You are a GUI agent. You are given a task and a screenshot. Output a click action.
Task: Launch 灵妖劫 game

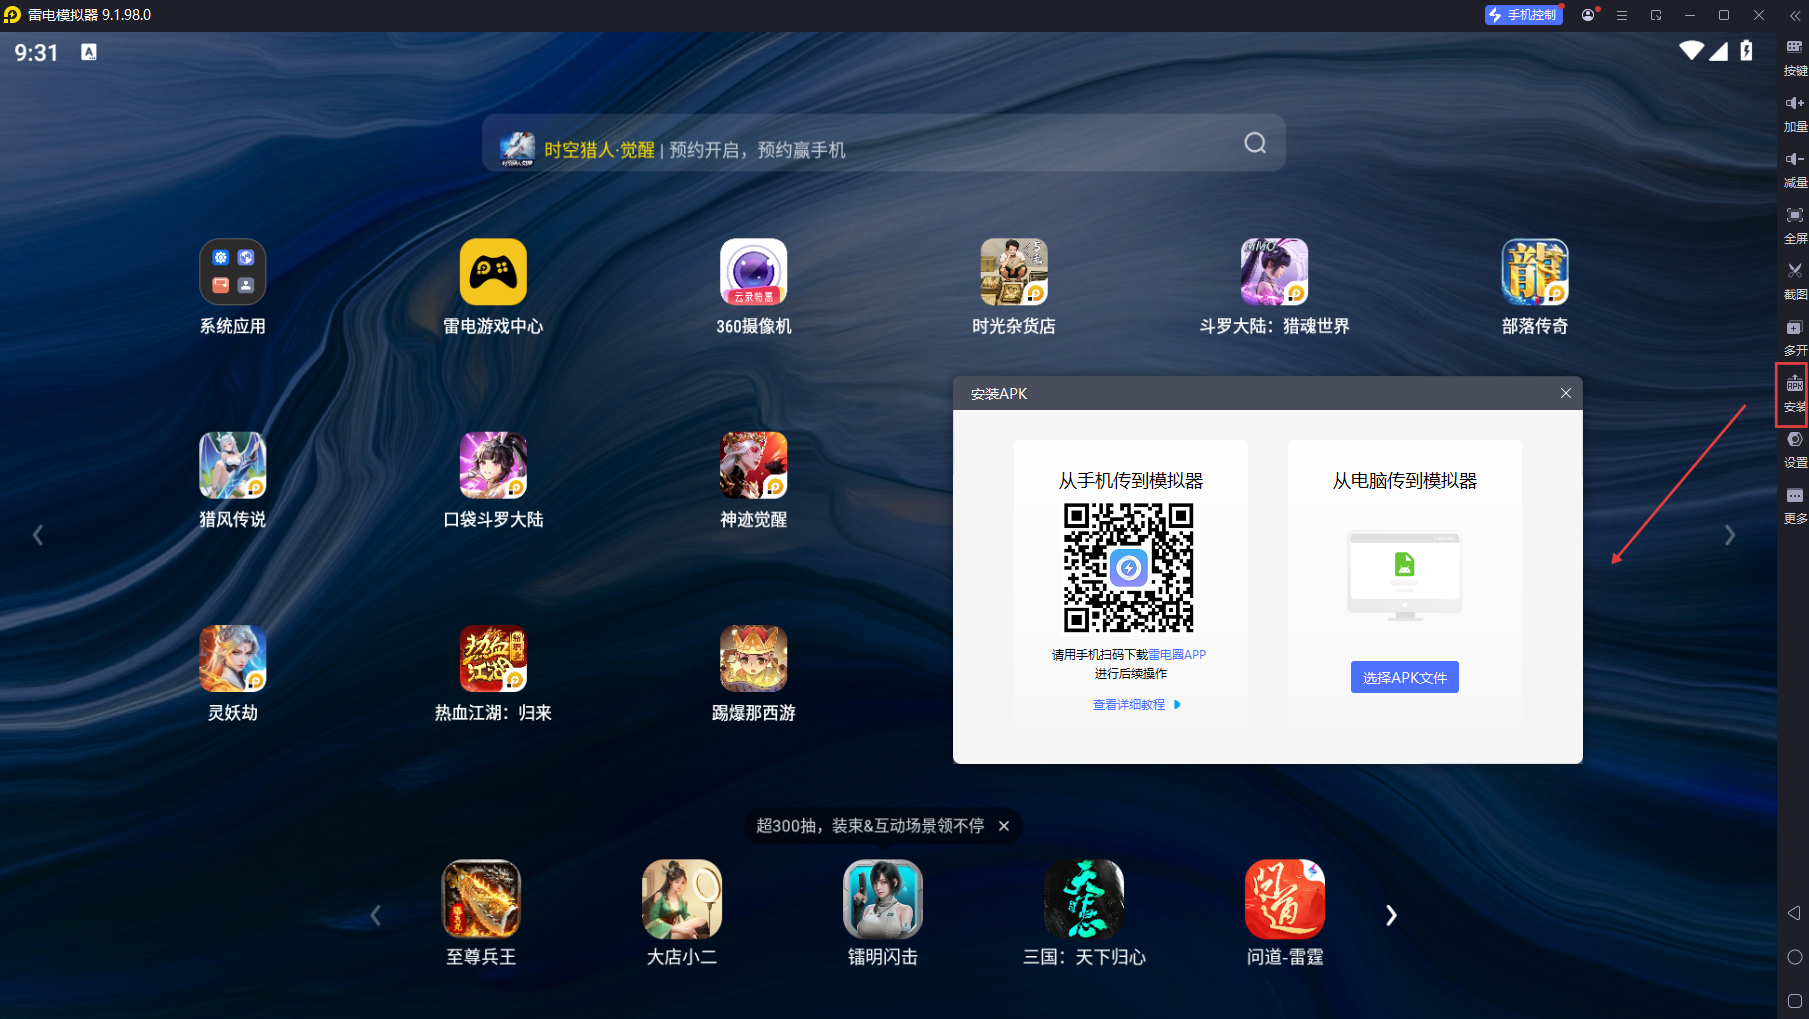tap(232, 658)
